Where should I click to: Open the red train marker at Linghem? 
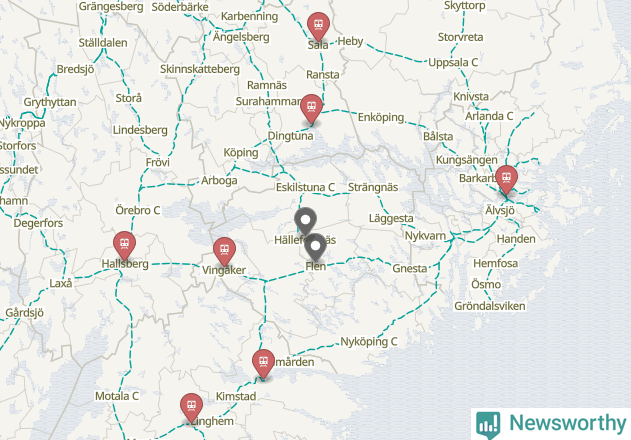[x=191, y=408]
